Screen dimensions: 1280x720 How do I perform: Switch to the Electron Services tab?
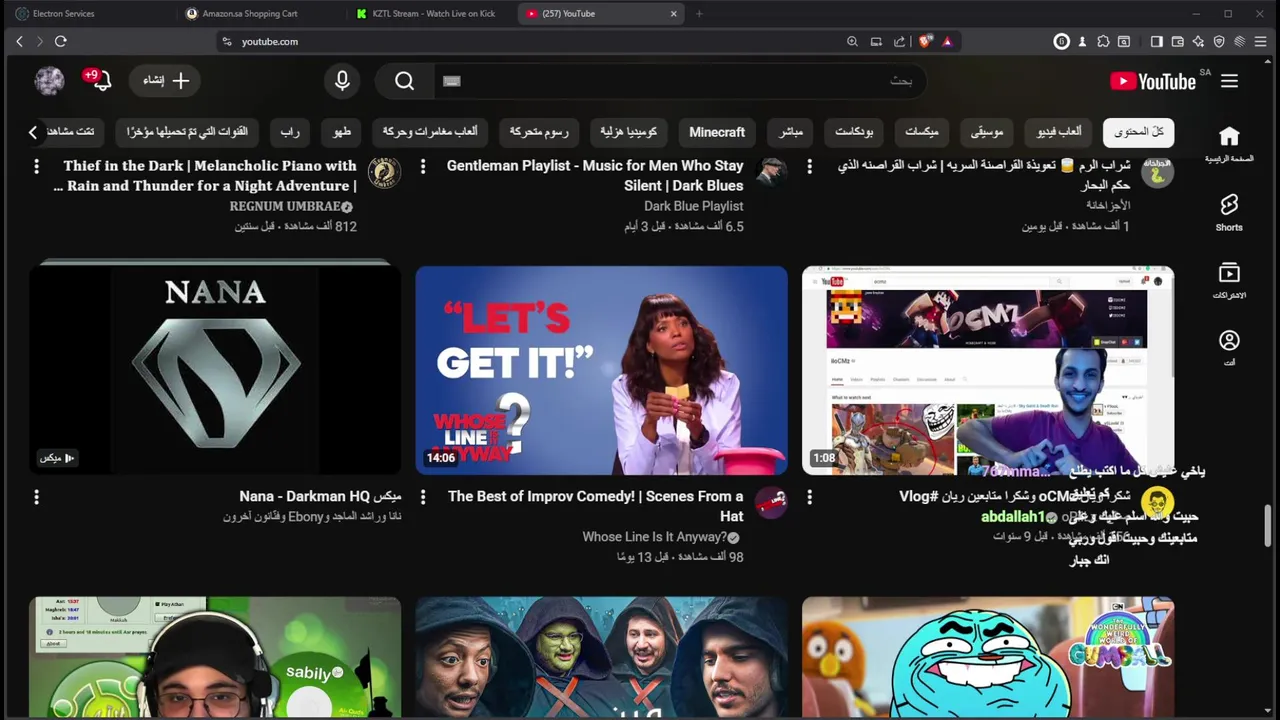(x=92, y=14)
